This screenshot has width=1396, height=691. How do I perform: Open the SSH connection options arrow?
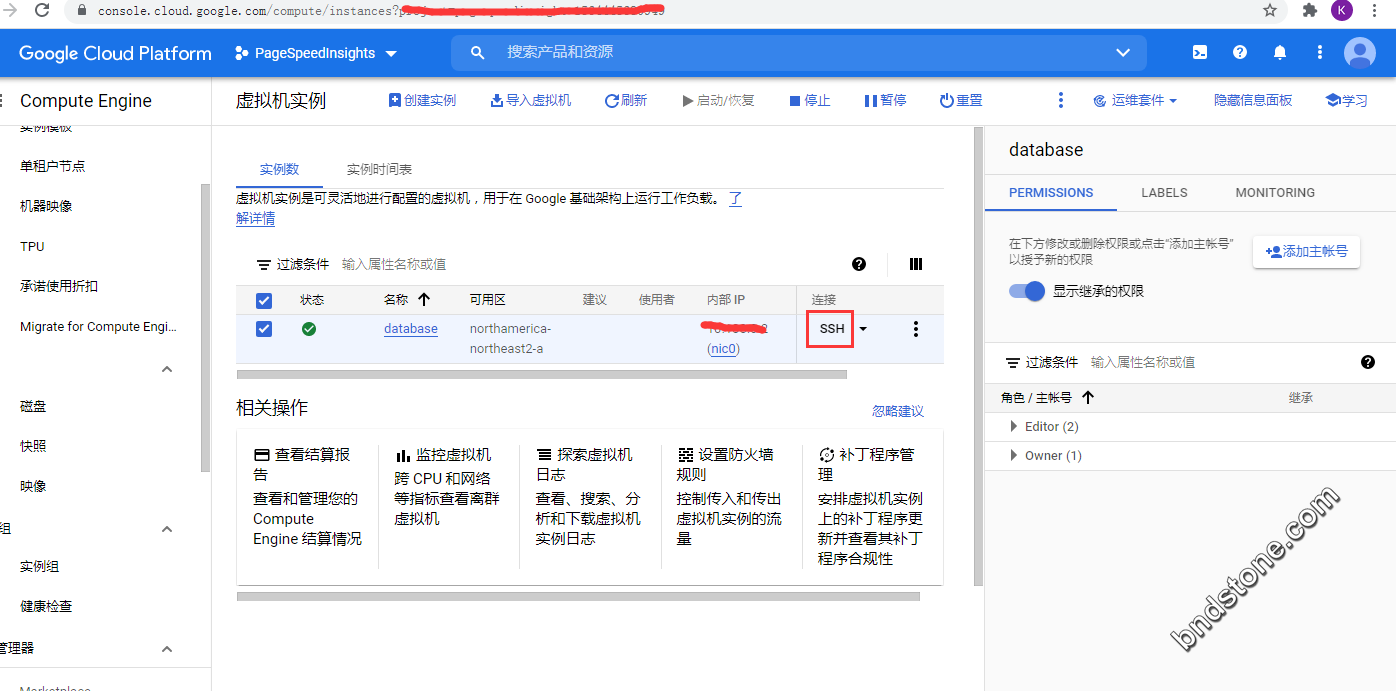coord(863,329)
